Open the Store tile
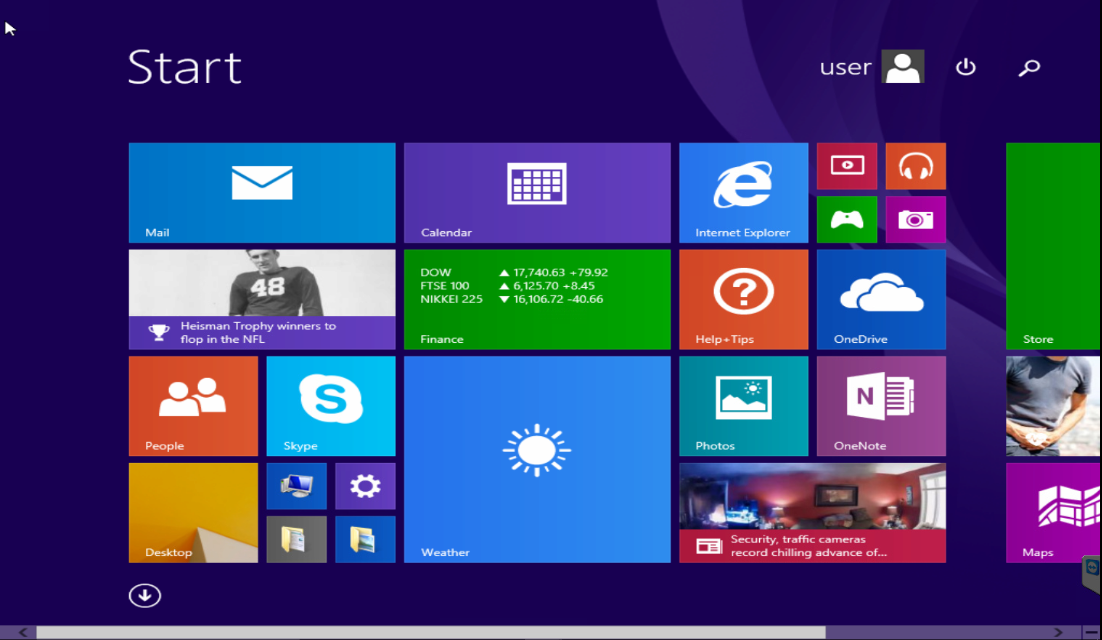The width and height of the screenshot is (1102, 640). coord(1054,246)
